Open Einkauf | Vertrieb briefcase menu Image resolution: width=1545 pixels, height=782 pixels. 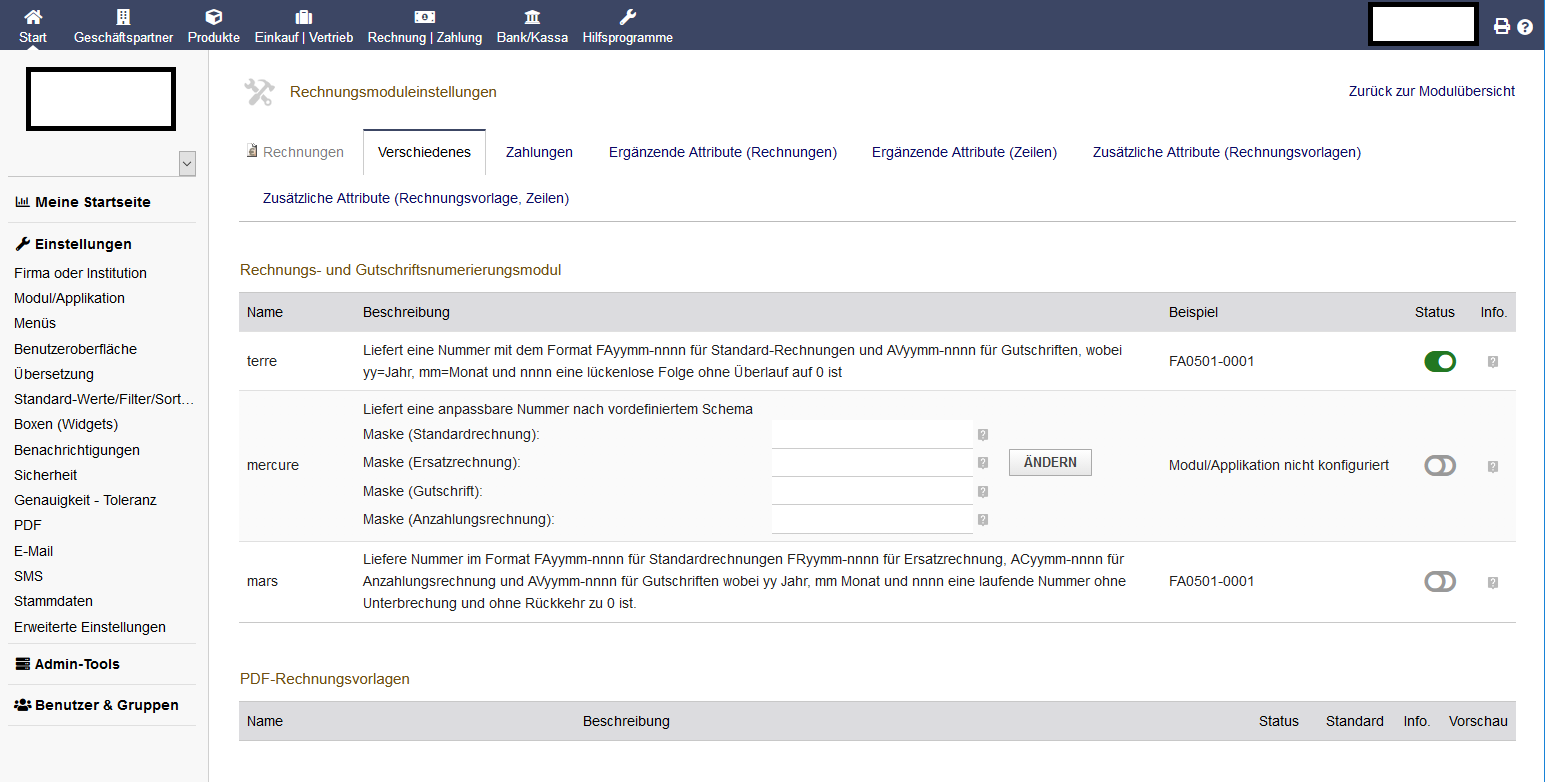pos(304,17)
